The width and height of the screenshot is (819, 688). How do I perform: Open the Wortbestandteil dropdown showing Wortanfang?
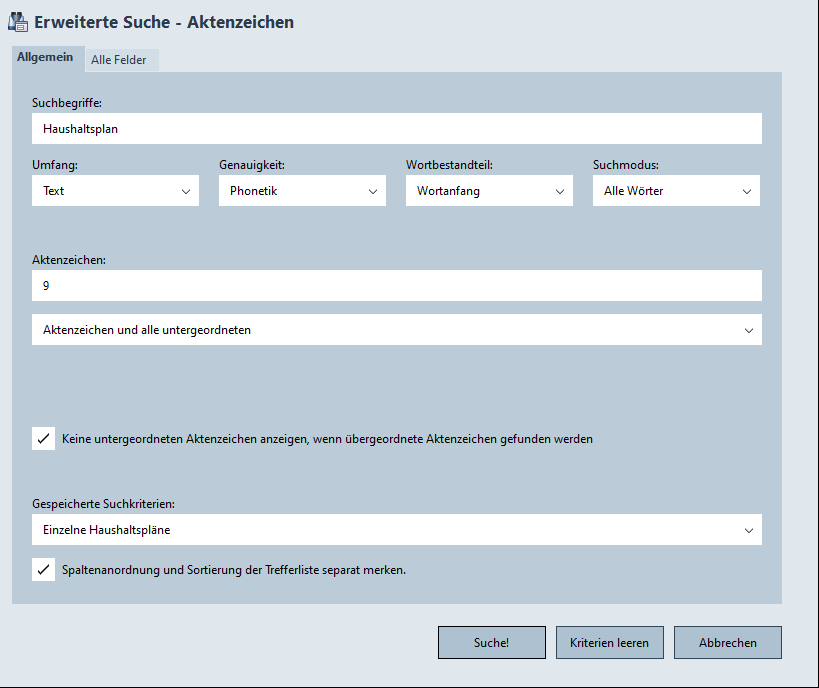[x=489, y=191]
